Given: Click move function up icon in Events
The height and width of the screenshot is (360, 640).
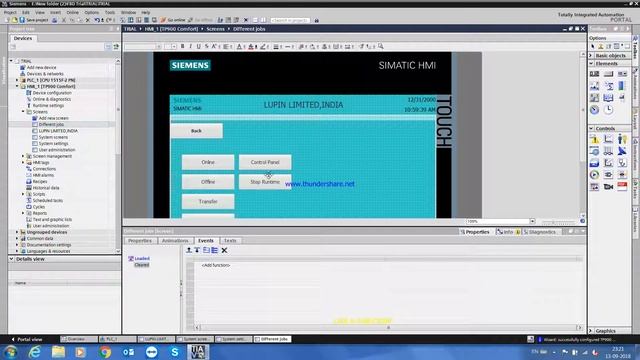Looking at the screenshot, I should 189,250.
